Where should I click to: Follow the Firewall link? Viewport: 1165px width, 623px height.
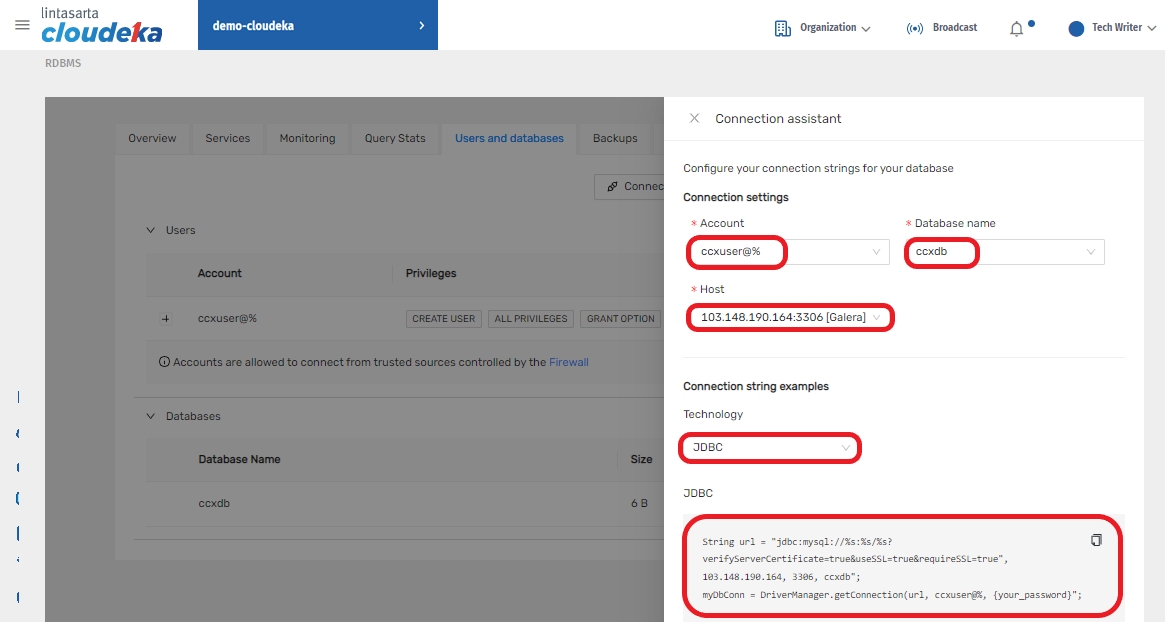coord(568,362)
